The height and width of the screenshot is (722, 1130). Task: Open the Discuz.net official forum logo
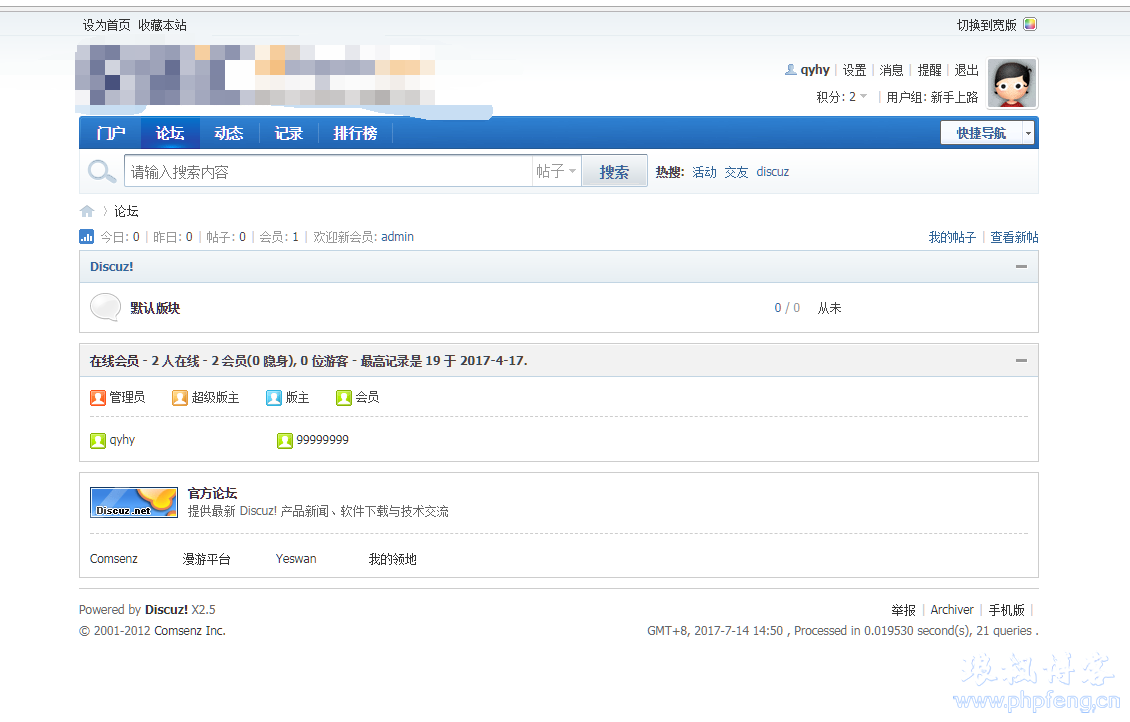tap(133, 502)
